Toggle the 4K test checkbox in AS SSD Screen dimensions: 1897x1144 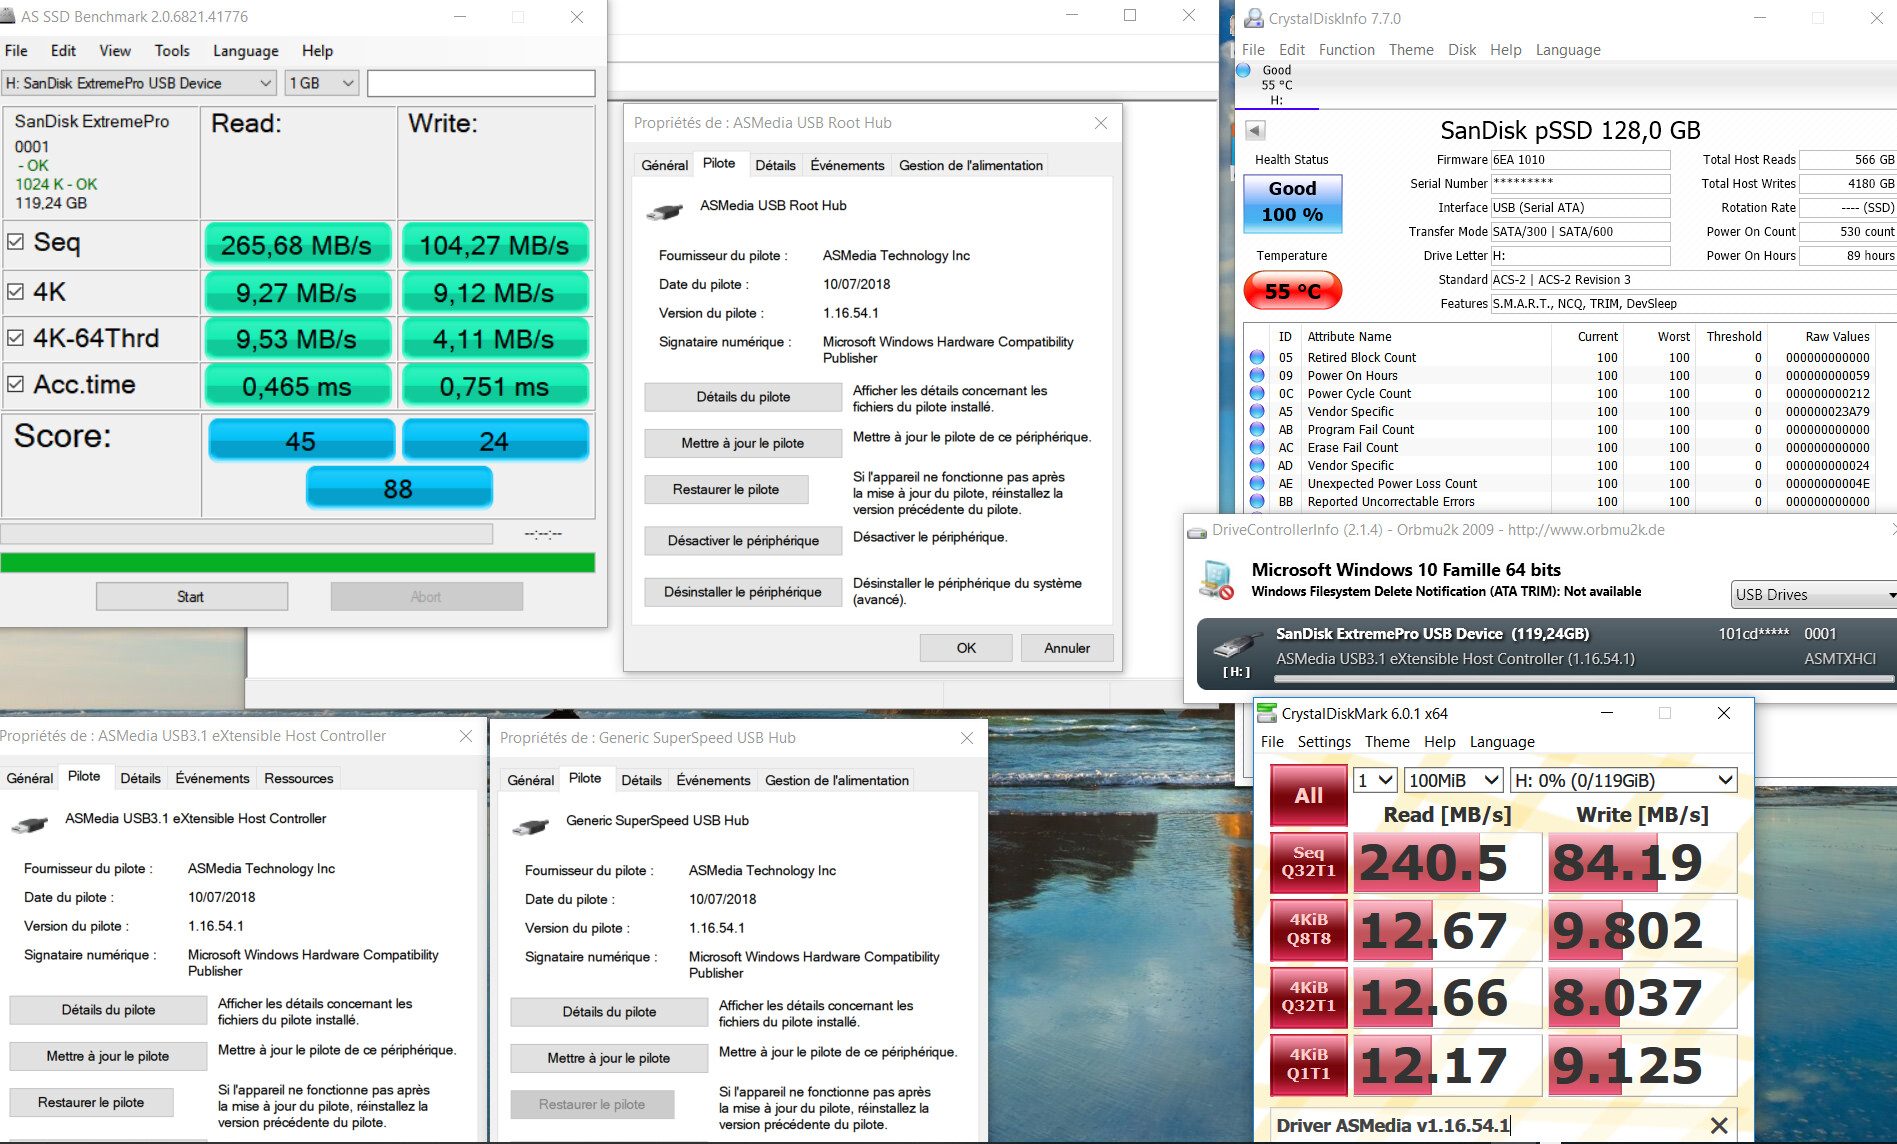(x=15, y=291)
